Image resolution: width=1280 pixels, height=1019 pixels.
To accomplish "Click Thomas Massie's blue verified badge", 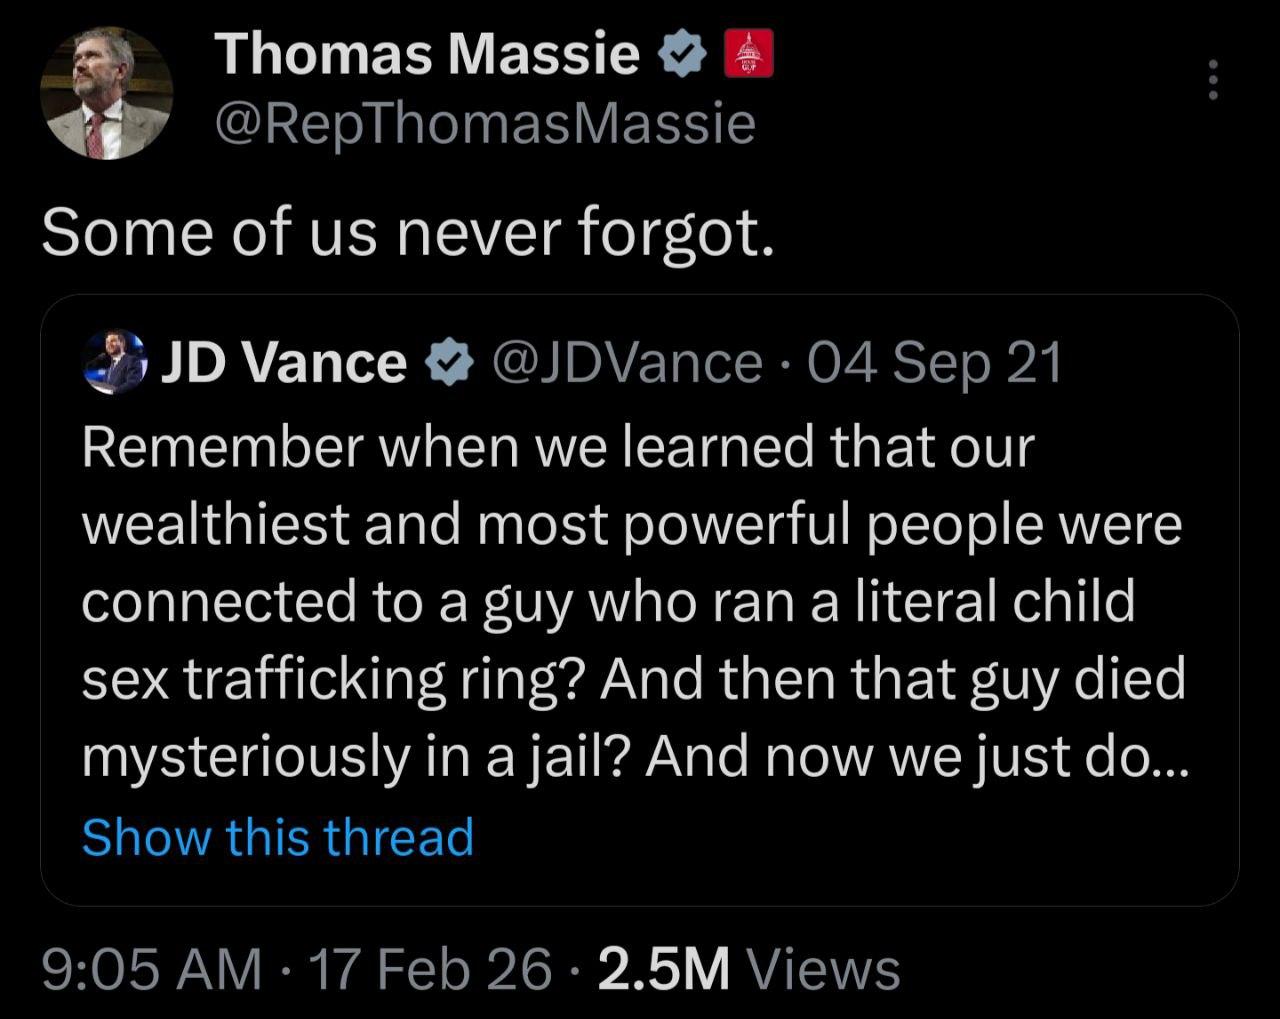I will click(681, 54).
